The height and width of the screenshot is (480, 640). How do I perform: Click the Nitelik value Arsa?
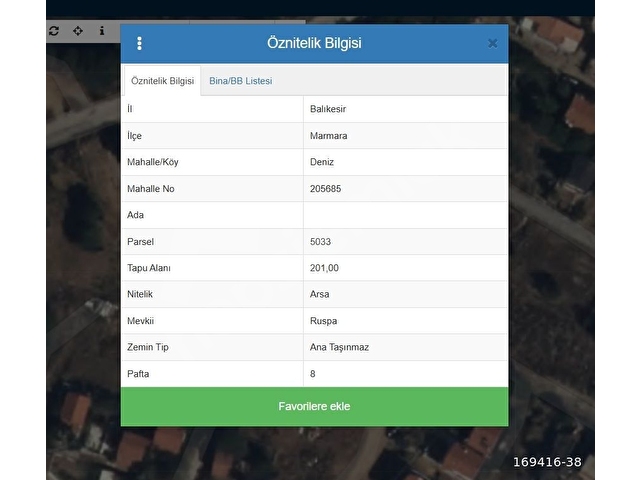[x=319, y=294]
